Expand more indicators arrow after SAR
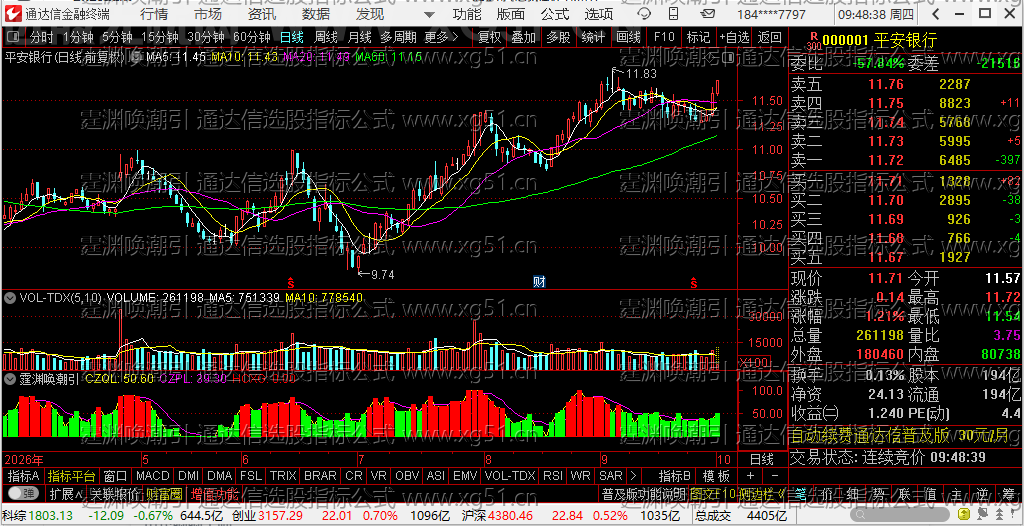Viewport: 1024px width, 526px height. (x=634, y=476)
